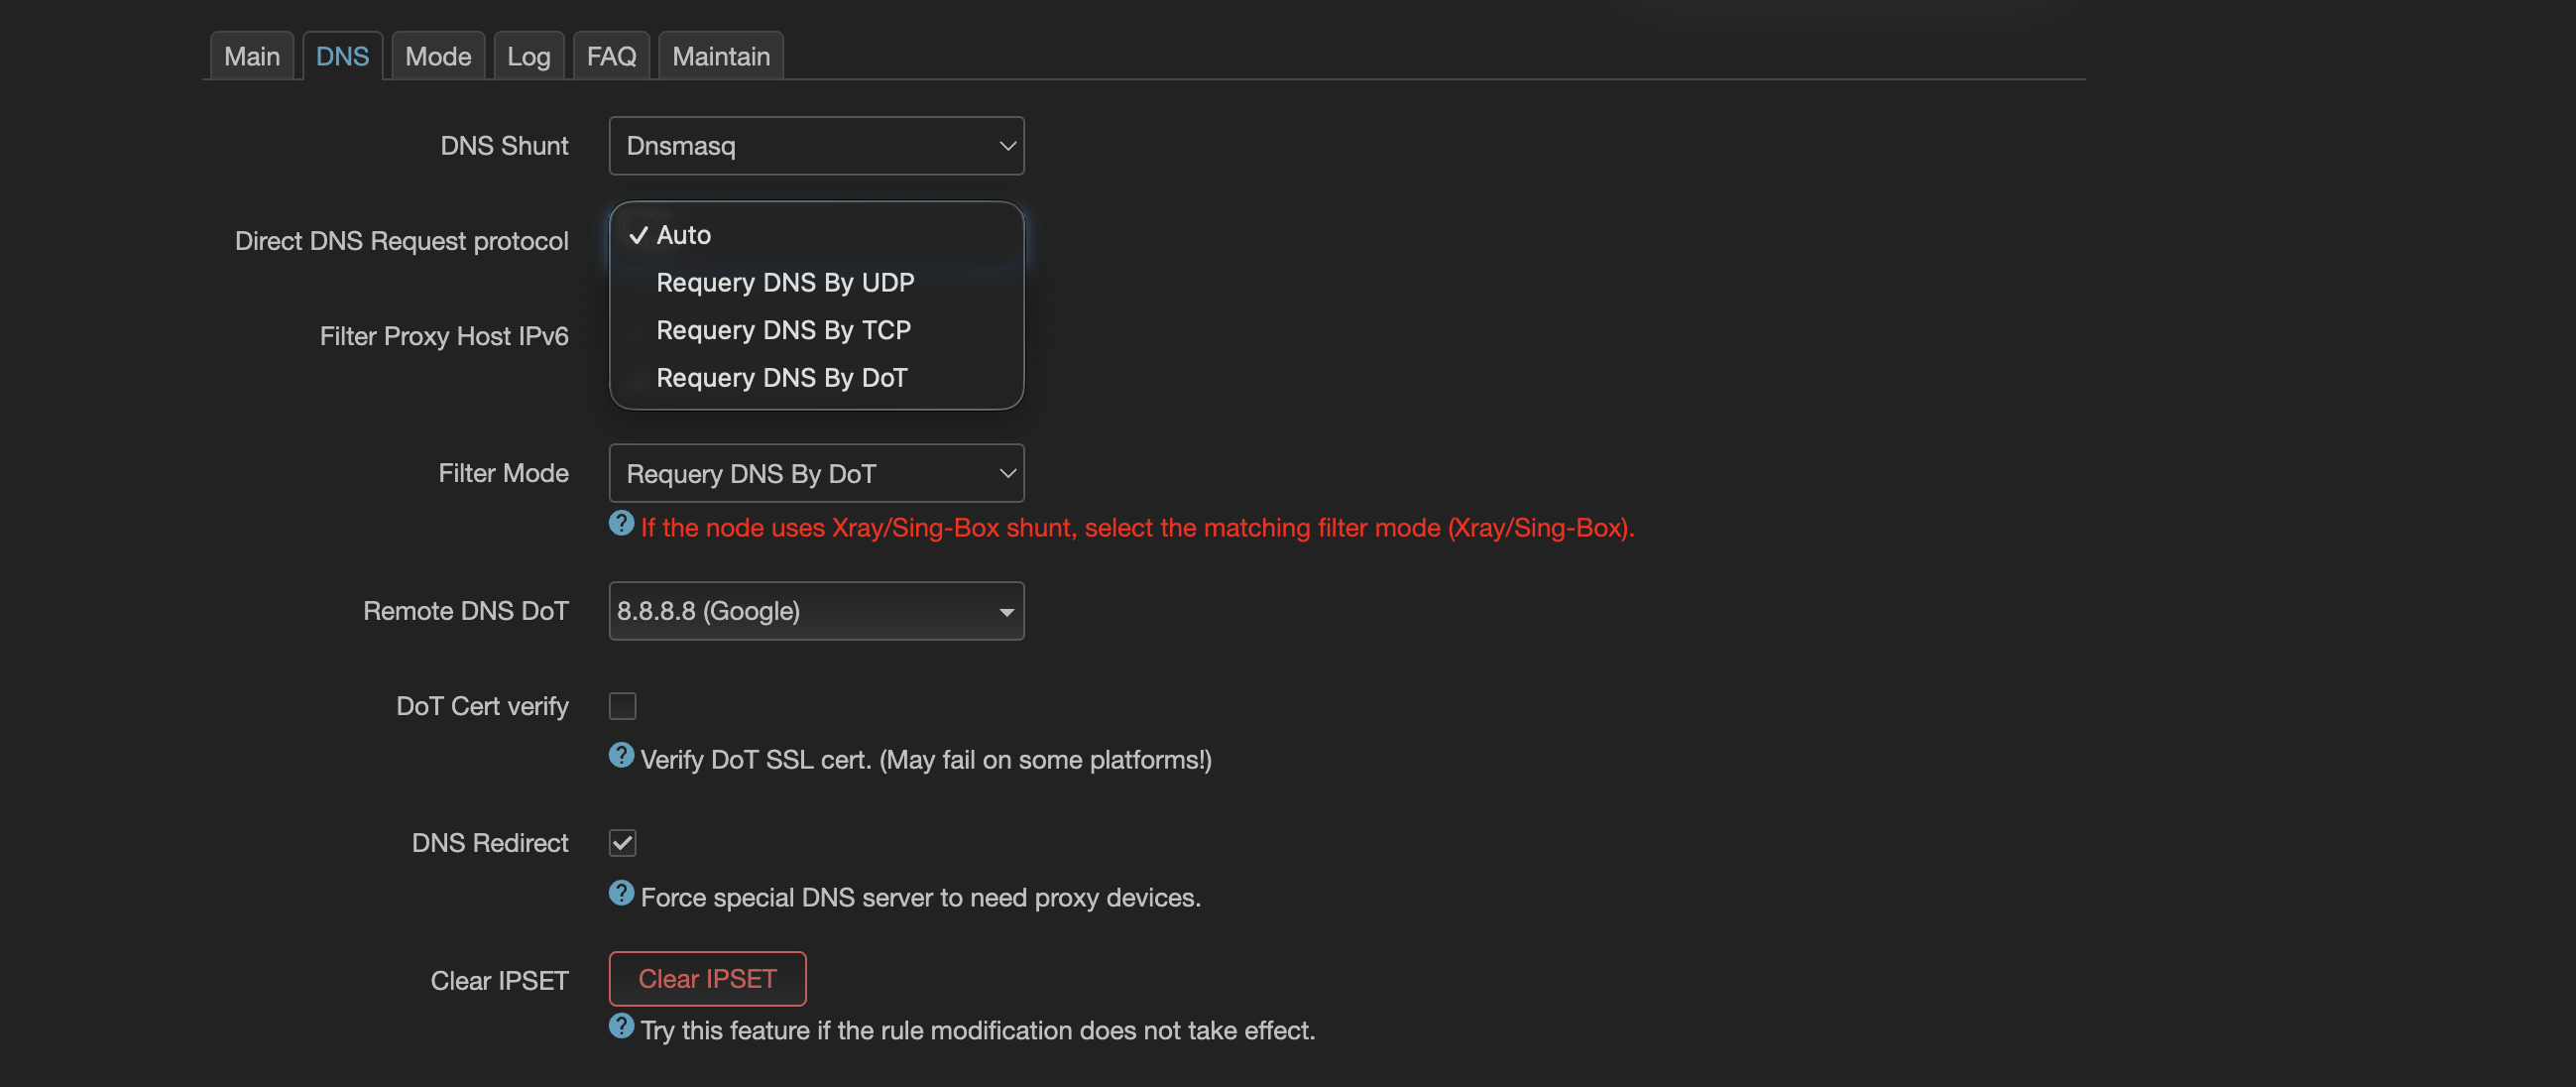Switch to the Main tab
2576x1087 pixels.
coord(252,56)
